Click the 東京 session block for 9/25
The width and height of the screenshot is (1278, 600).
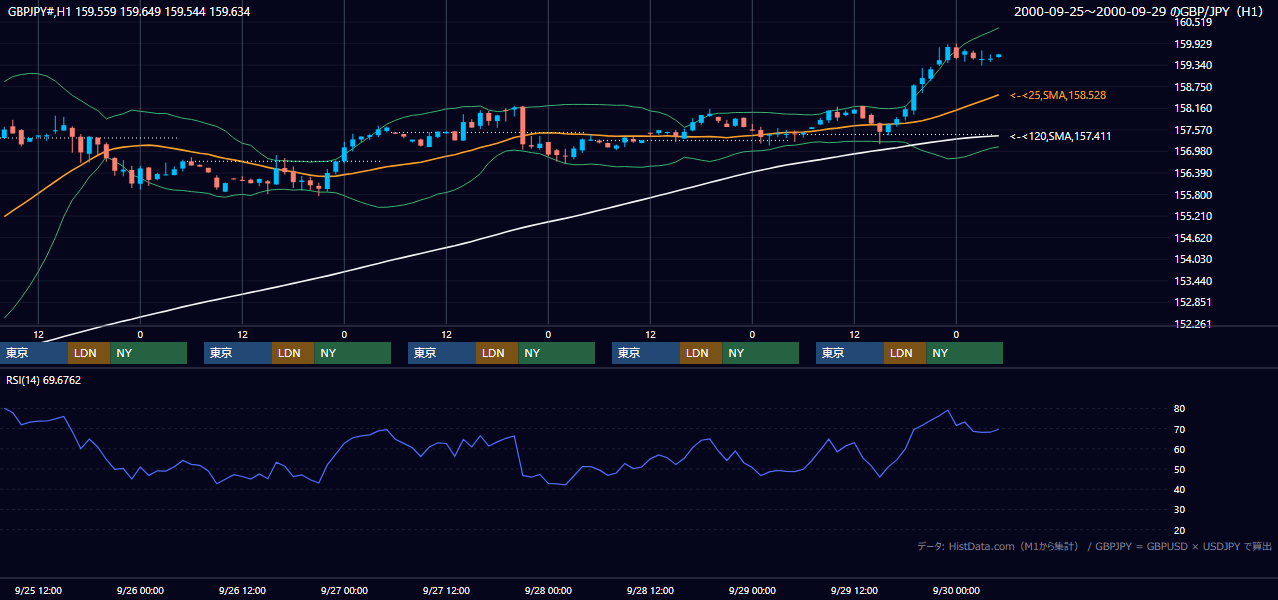pos(34,353)
